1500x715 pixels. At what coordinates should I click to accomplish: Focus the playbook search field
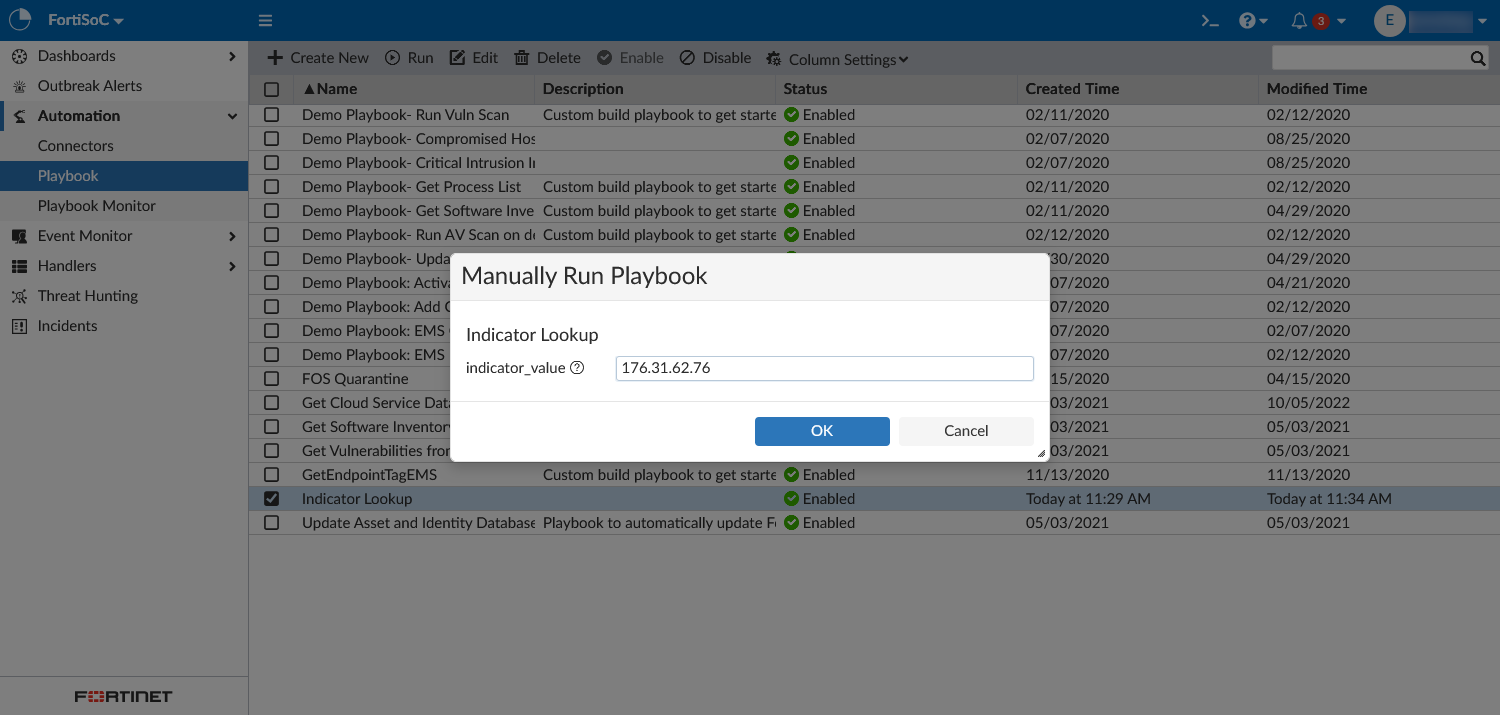coord(1370,58)
